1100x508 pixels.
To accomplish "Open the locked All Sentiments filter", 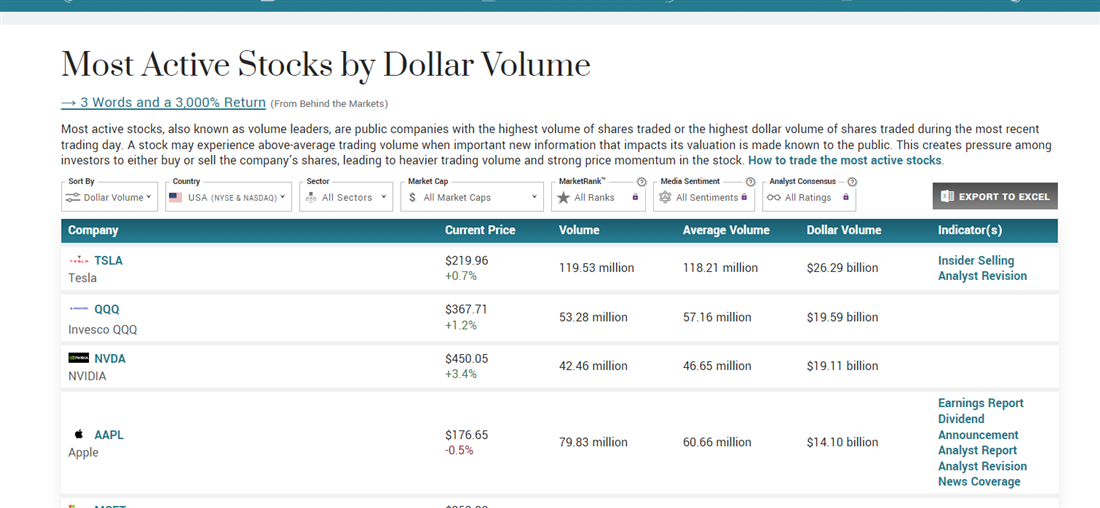I will pyautogui.click(x=704, y=197).
